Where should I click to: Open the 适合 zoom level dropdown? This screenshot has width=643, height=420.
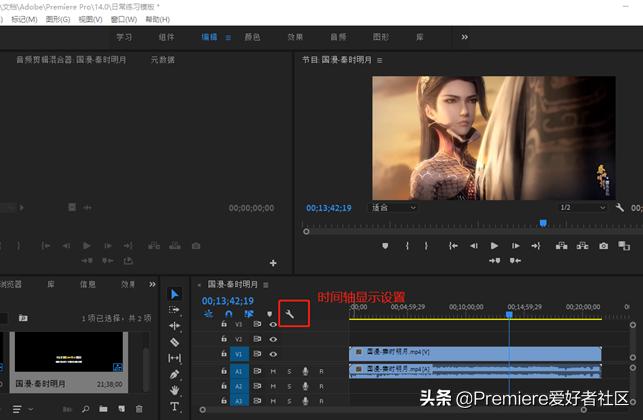pyautogui.click(x=393, y=208)
